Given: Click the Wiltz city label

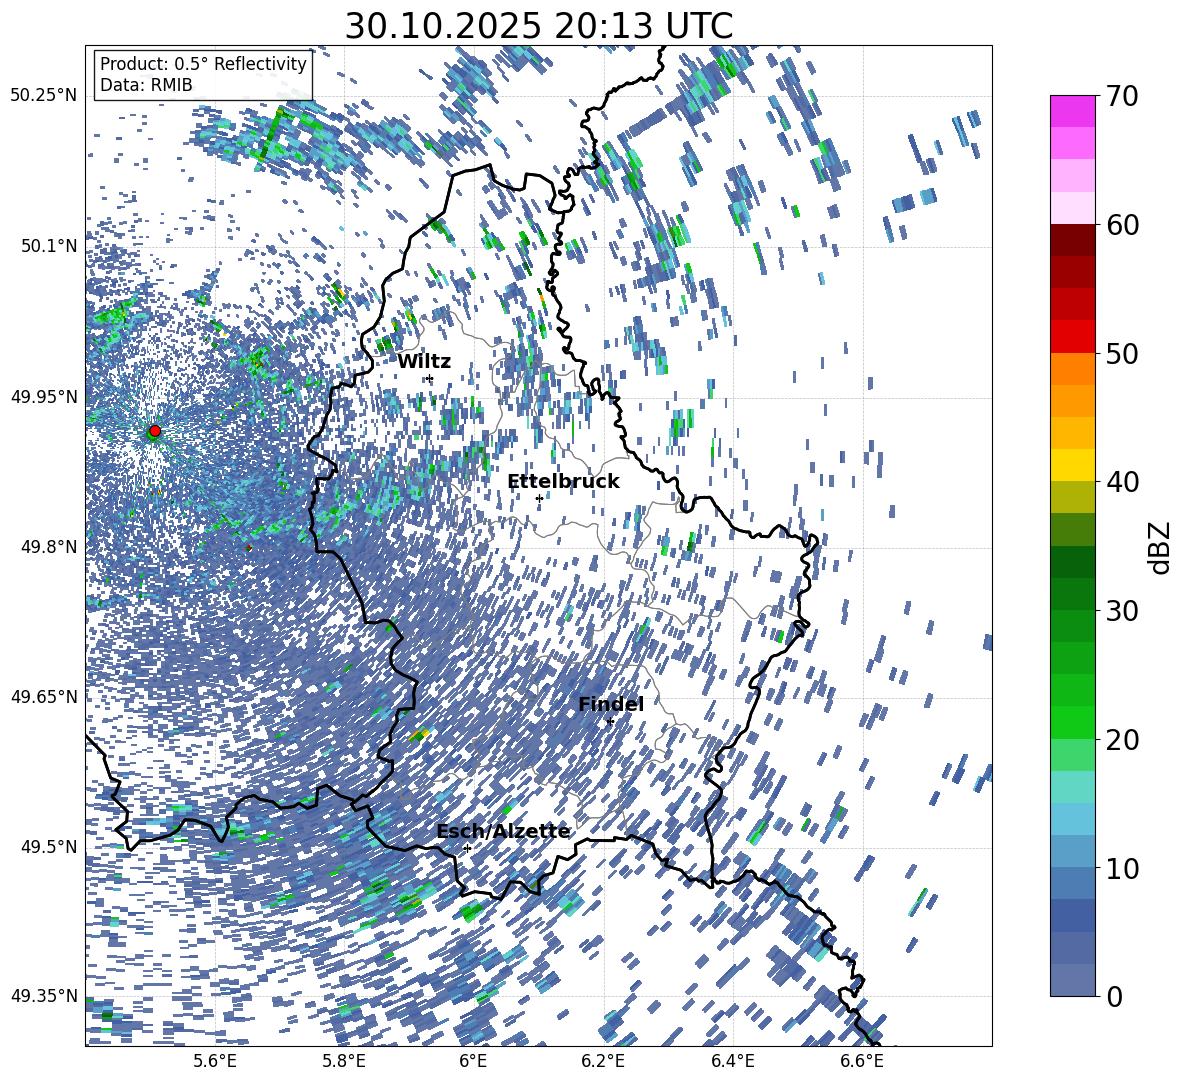Looking at the screenshot, I should (424, 361).
